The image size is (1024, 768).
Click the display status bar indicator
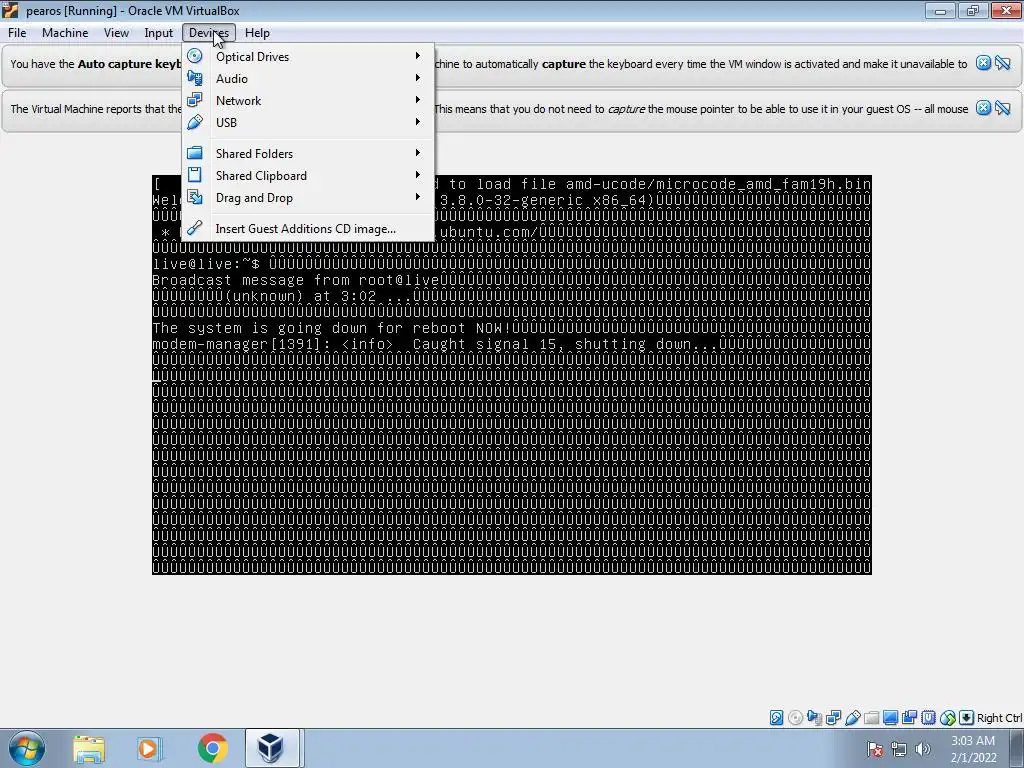890,718
